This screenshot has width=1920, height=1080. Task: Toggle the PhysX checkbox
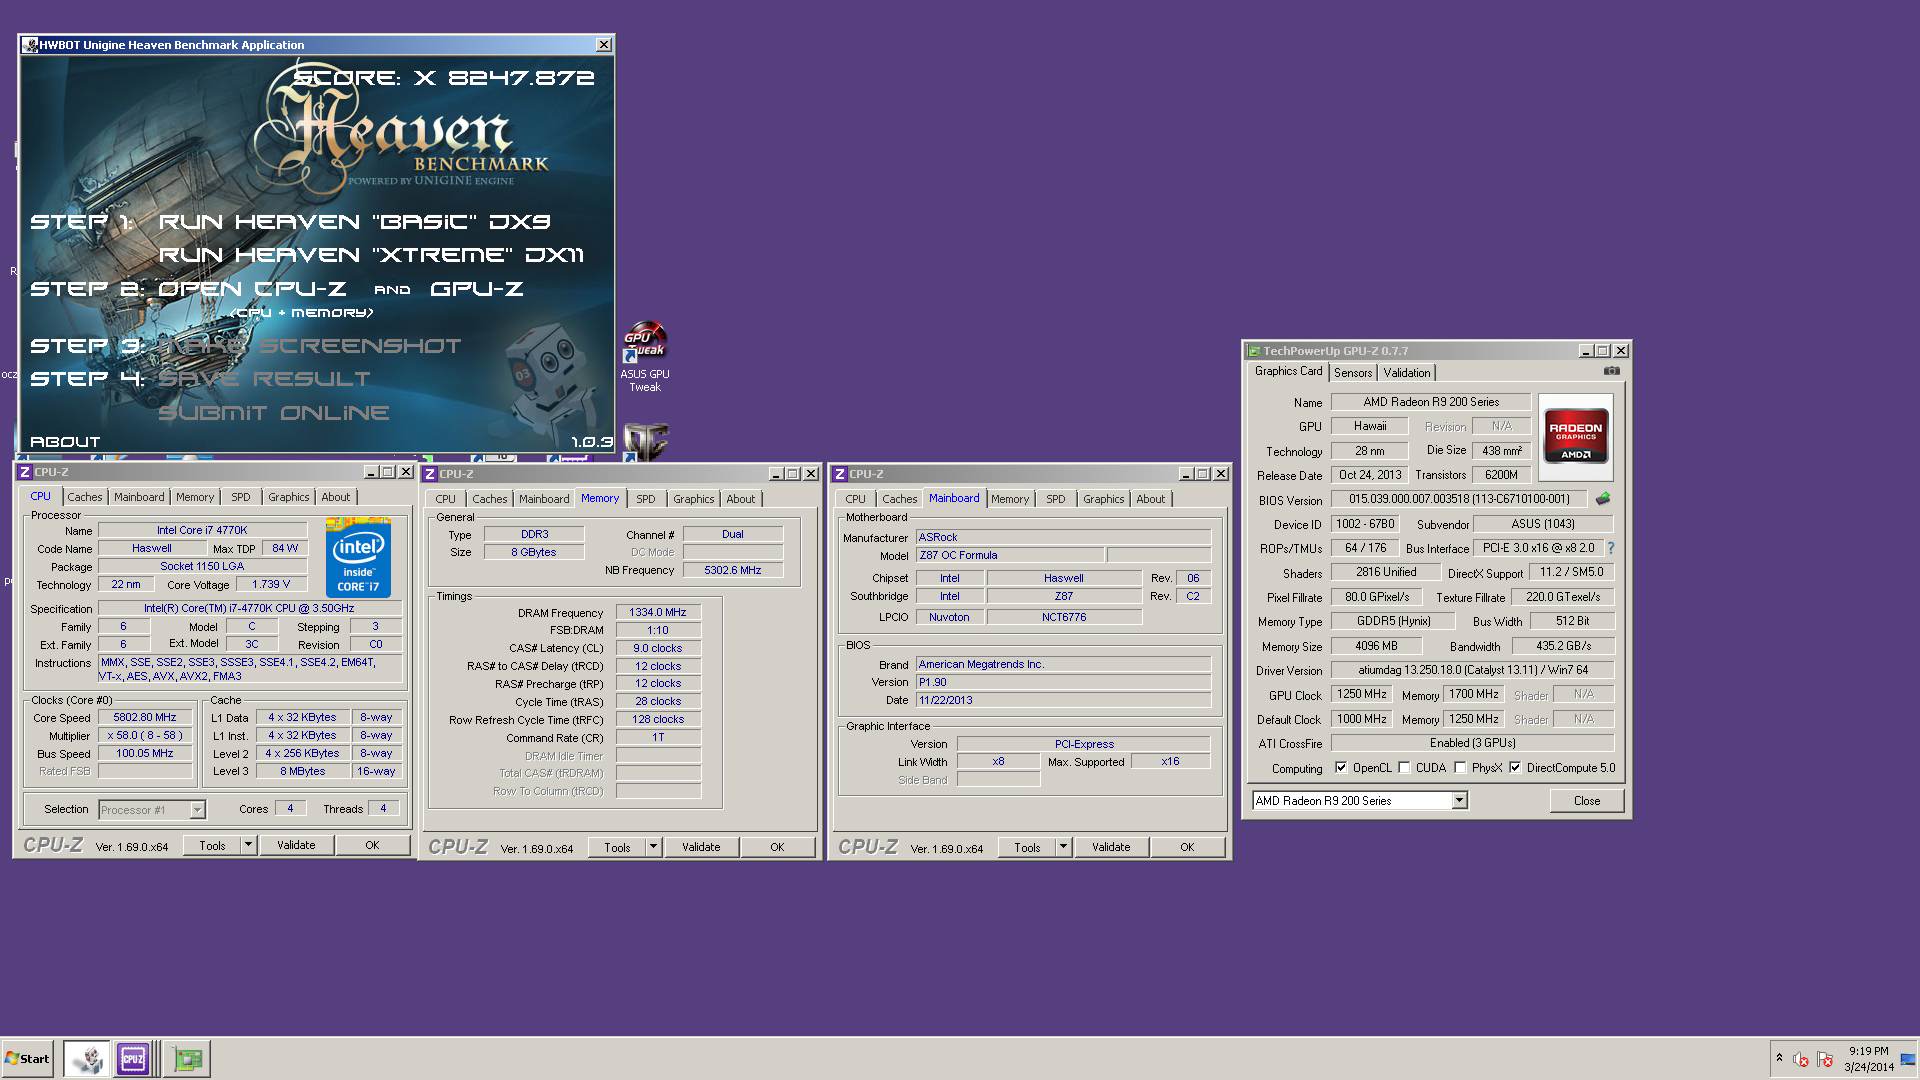pos(1460,768)
